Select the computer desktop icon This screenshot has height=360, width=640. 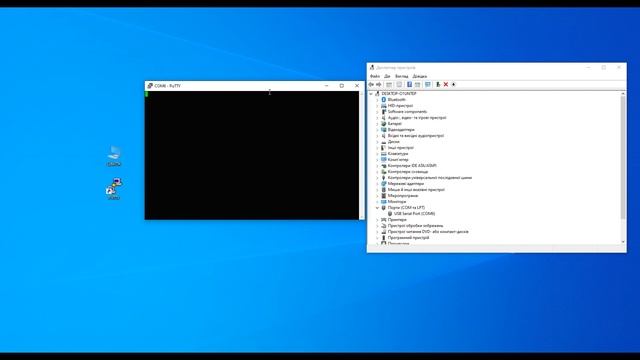point(114,156)
